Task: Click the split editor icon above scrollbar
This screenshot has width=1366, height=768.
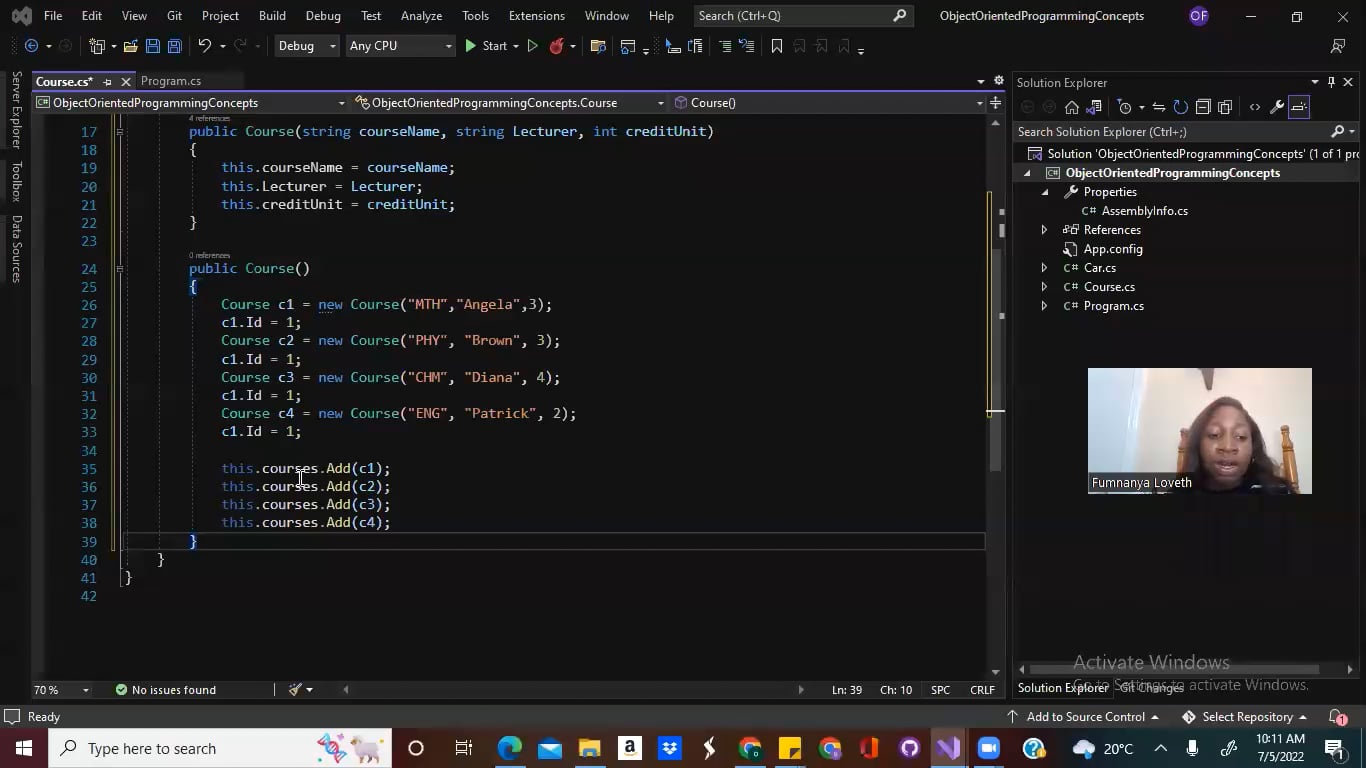Action: pyautogui.click(x=995, y=103)
